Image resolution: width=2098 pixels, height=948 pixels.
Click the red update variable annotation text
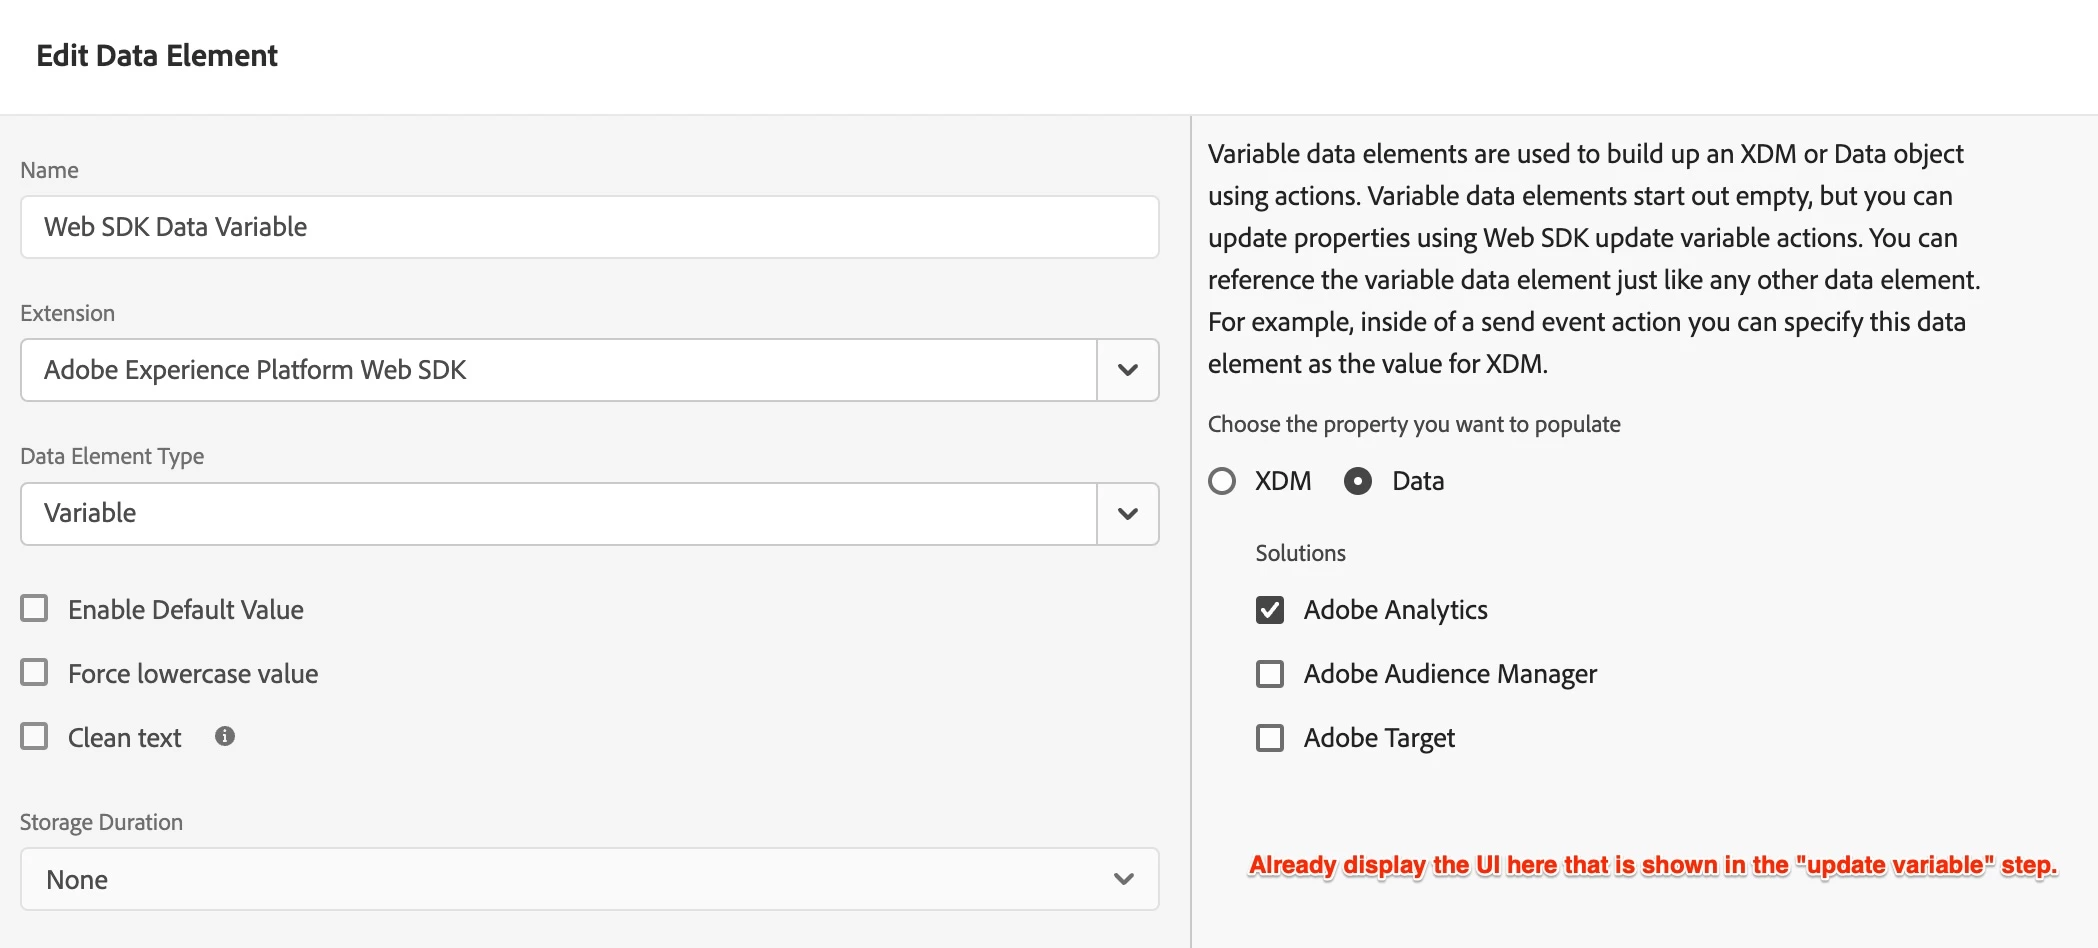pyautogui.click(x=1652, y=865)
